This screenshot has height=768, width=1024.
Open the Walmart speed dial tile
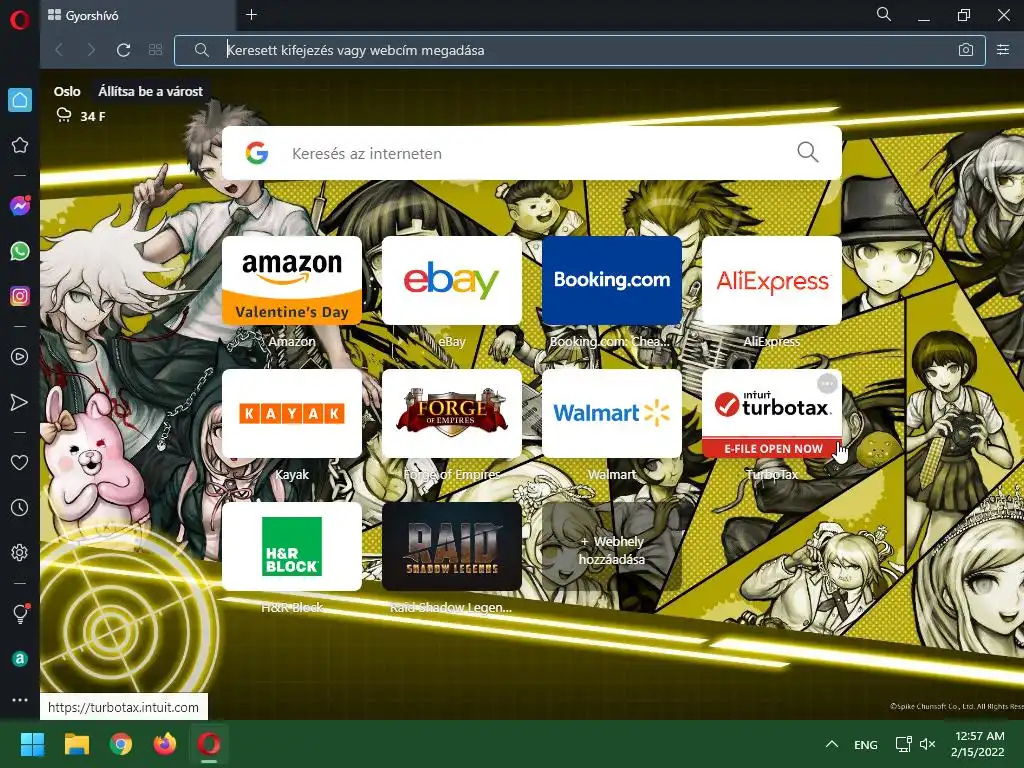612,413
